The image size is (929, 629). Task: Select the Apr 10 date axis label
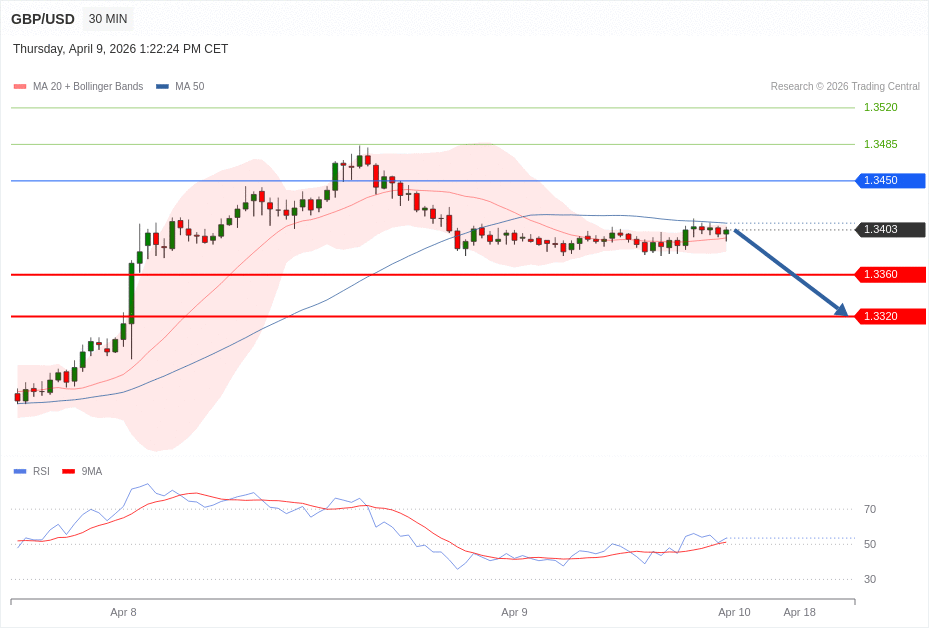click(734, 612)
